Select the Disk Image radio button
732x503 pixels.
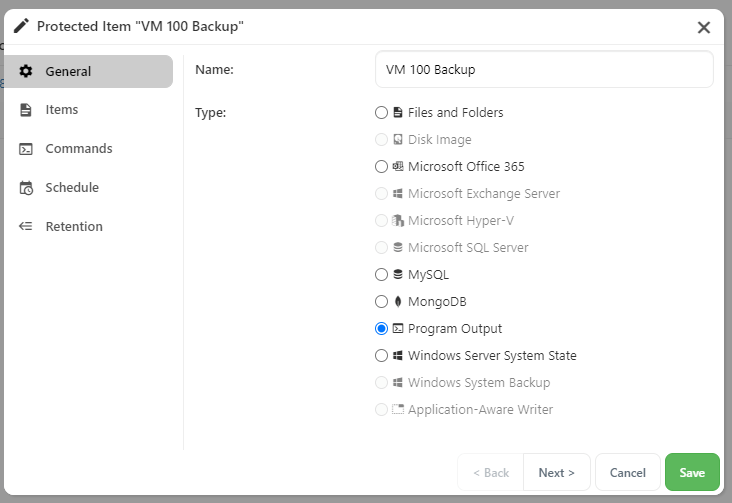point(381,139)
